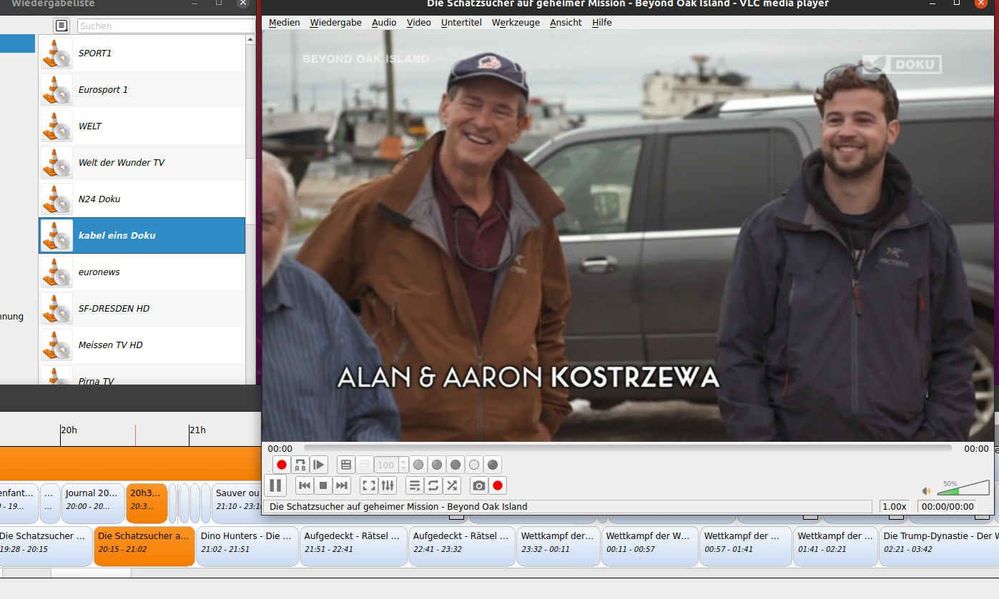Pause the video playback
The height and width of the screenshot is (599, 999).
276,486
